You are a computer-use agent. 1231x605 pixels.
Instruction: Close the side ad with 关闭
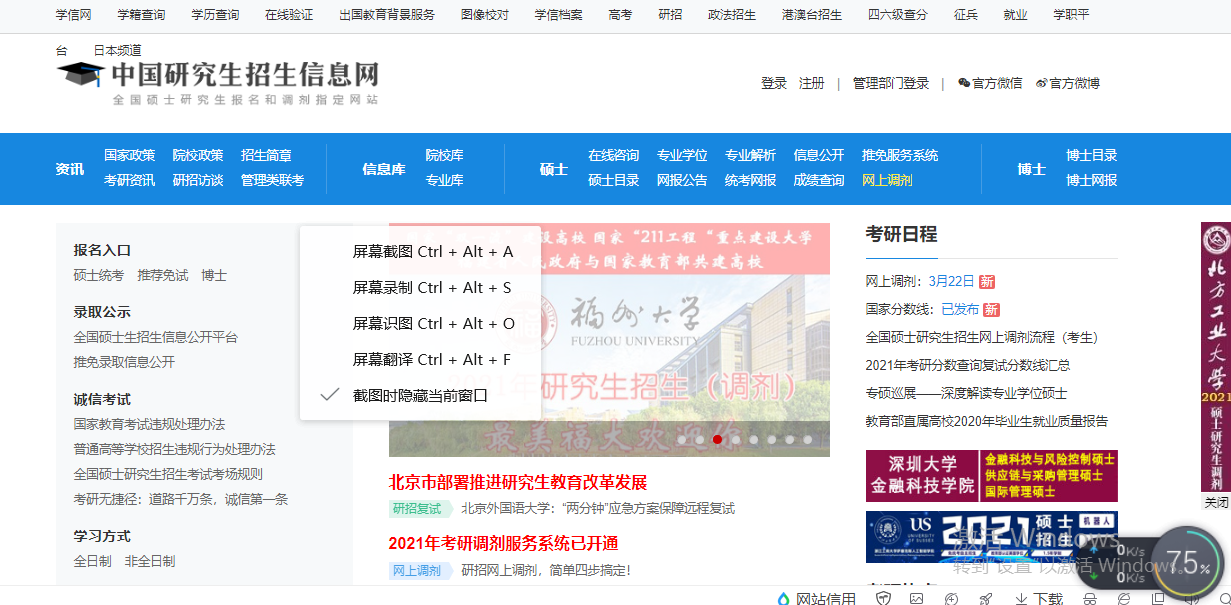(1216, 502)
